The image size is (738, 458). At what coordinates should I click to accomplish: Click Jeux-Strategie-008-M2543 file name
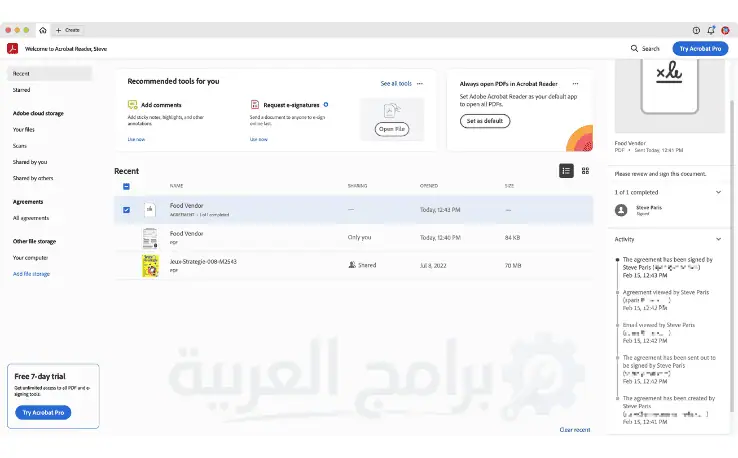(x=203, y=262)
